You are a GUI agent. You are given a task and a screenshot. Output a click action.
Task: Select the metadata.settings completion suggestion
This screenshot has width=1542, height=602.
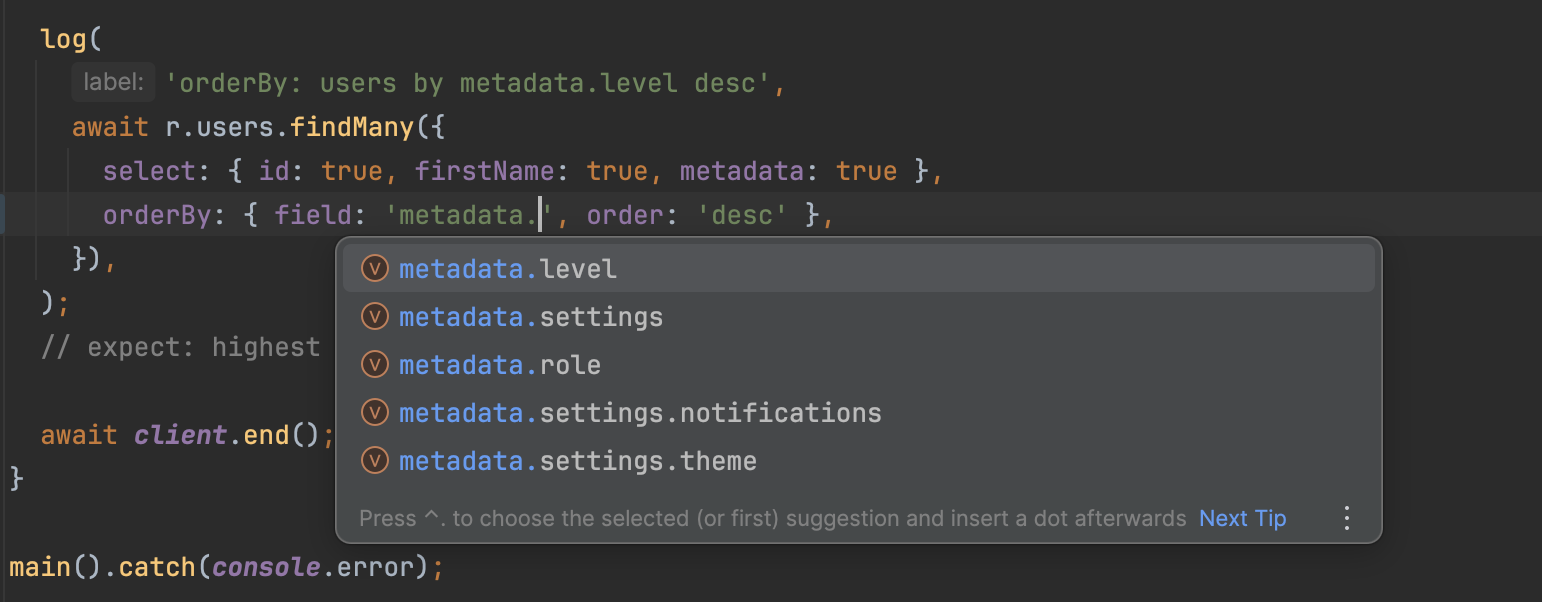click(530, 316)
